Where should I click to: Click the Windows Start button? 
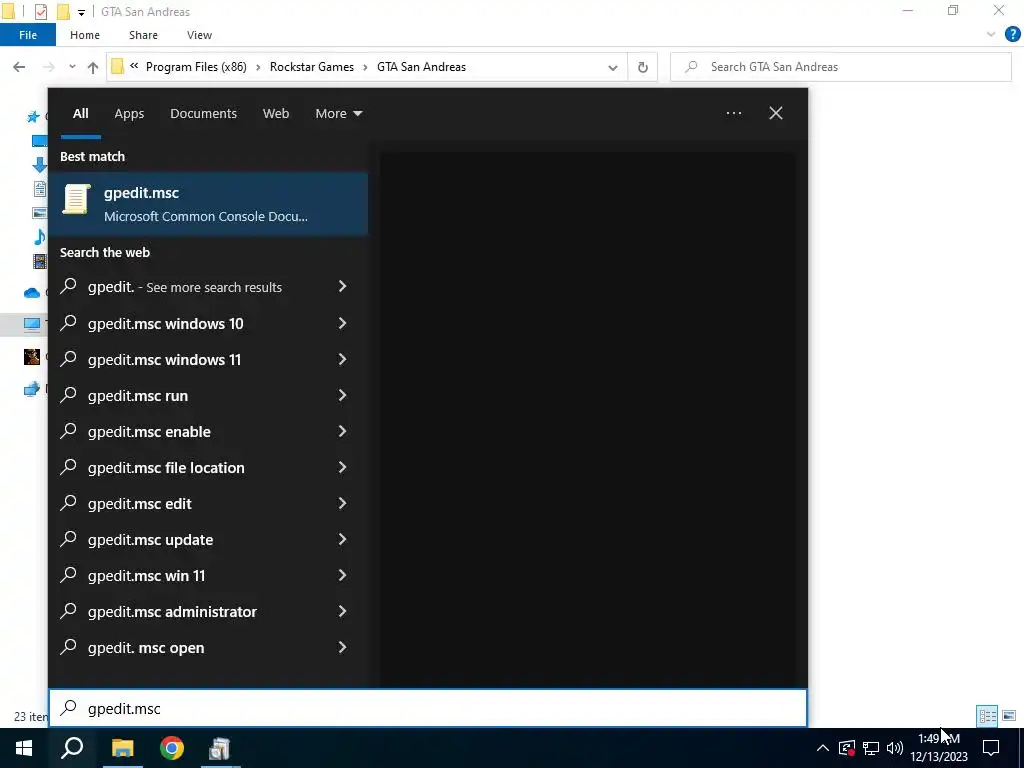click(24, 748)
